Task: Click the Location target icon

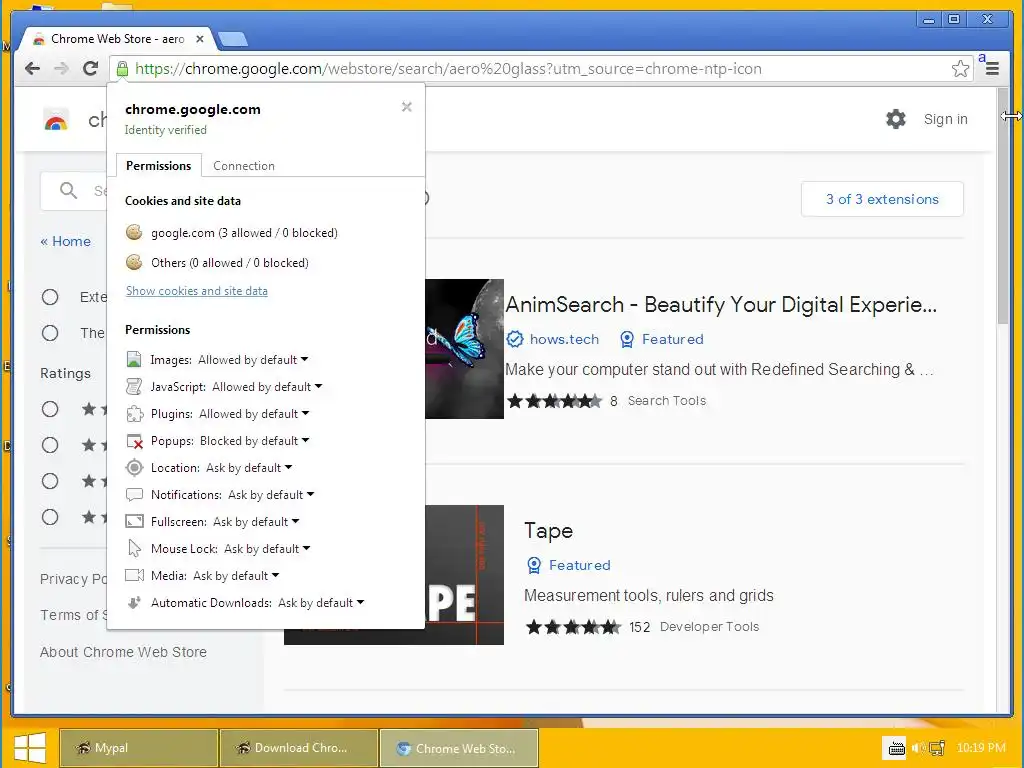Action: (x=134, y=468)
